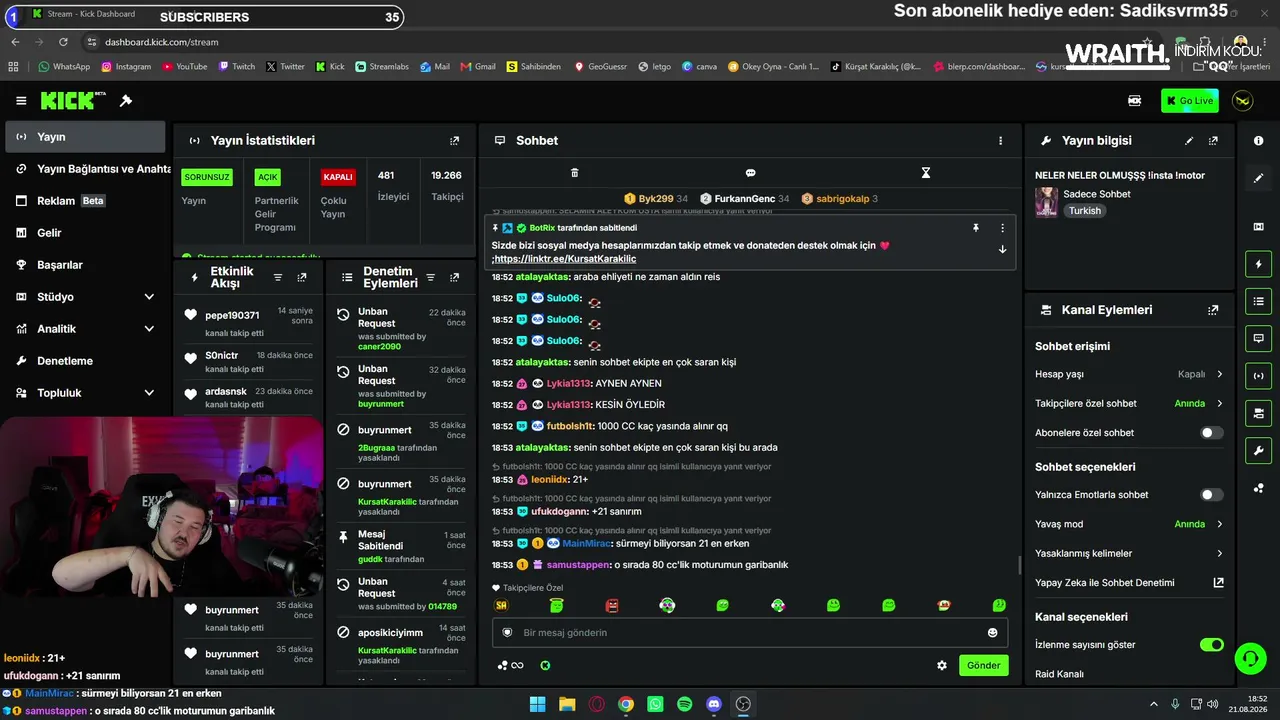Open the Reklam Beta sidebar item
Viewport: 1280px width, 720px height.
(x=84, y=201)
